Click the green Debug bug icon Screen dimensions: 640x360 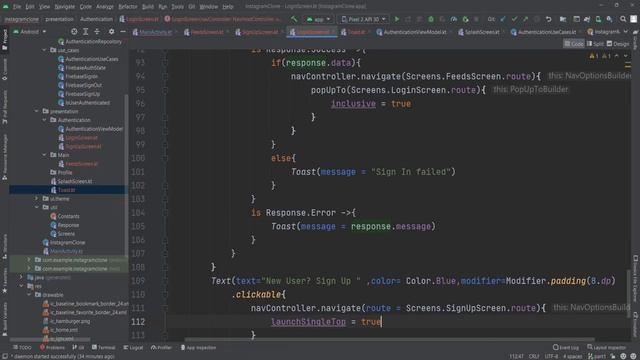tap(431, 19)
